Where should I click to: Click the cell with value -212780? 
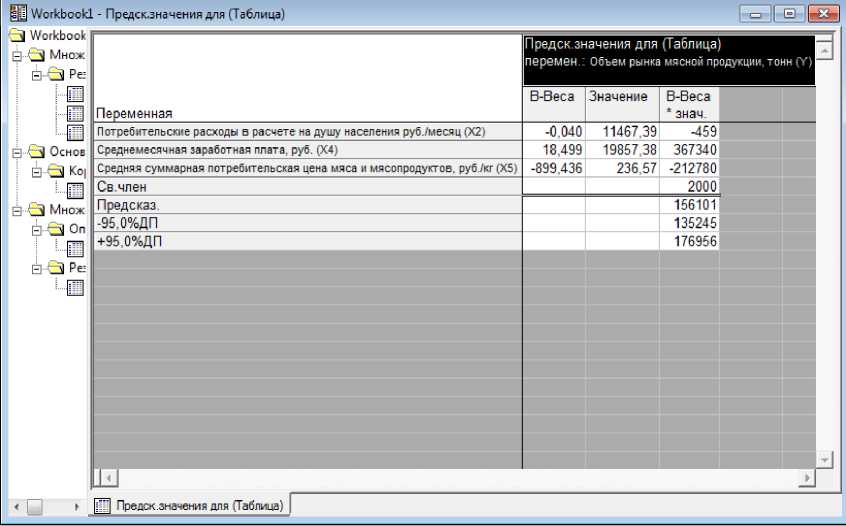tap(689, 168)
